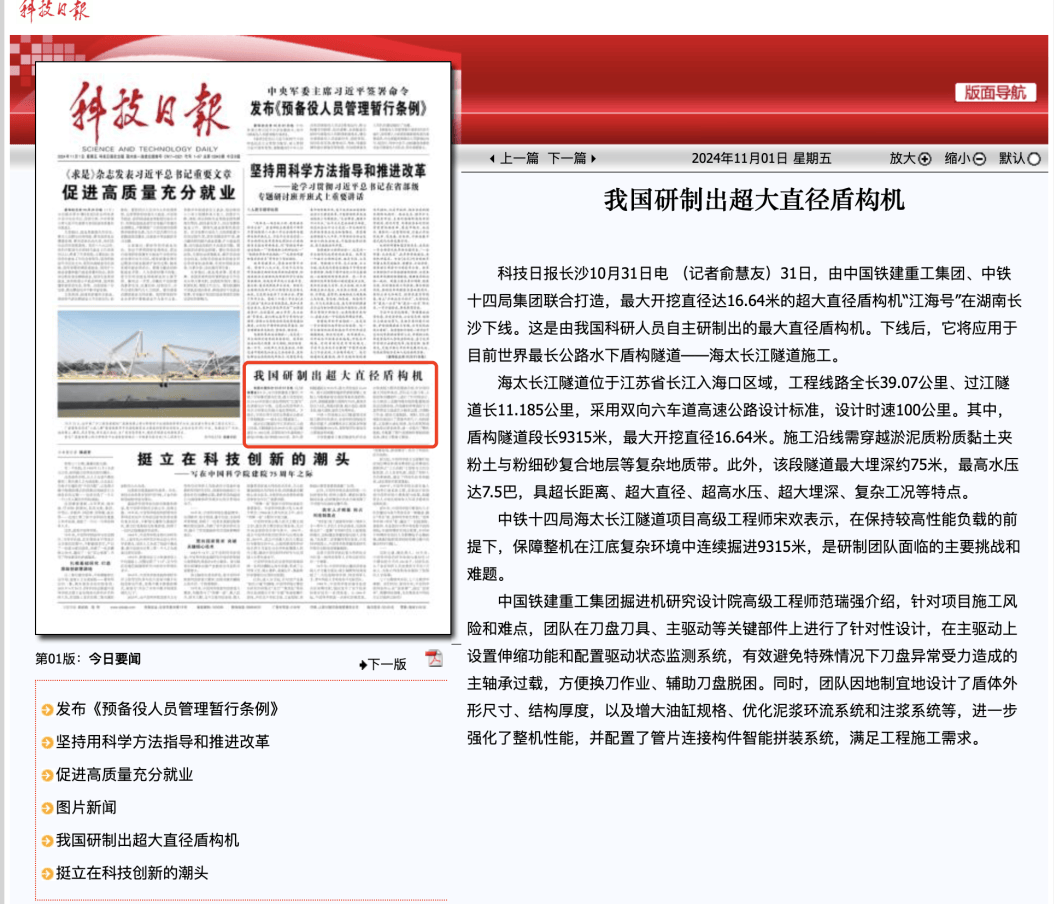Open 我国研制出超大直径盾构机 in article list

(147, 841)
